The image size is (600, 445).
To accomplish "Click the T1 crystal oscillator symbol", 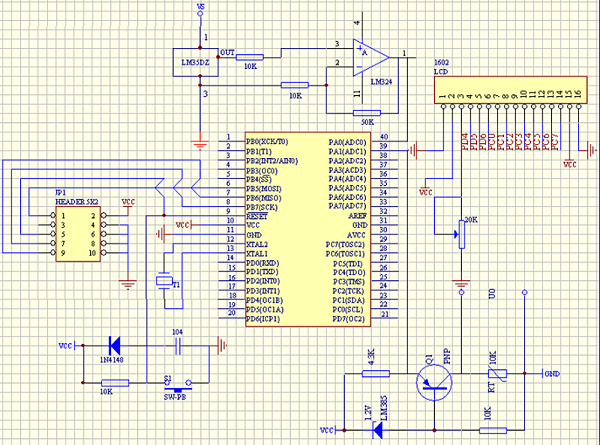I will 165,284.
